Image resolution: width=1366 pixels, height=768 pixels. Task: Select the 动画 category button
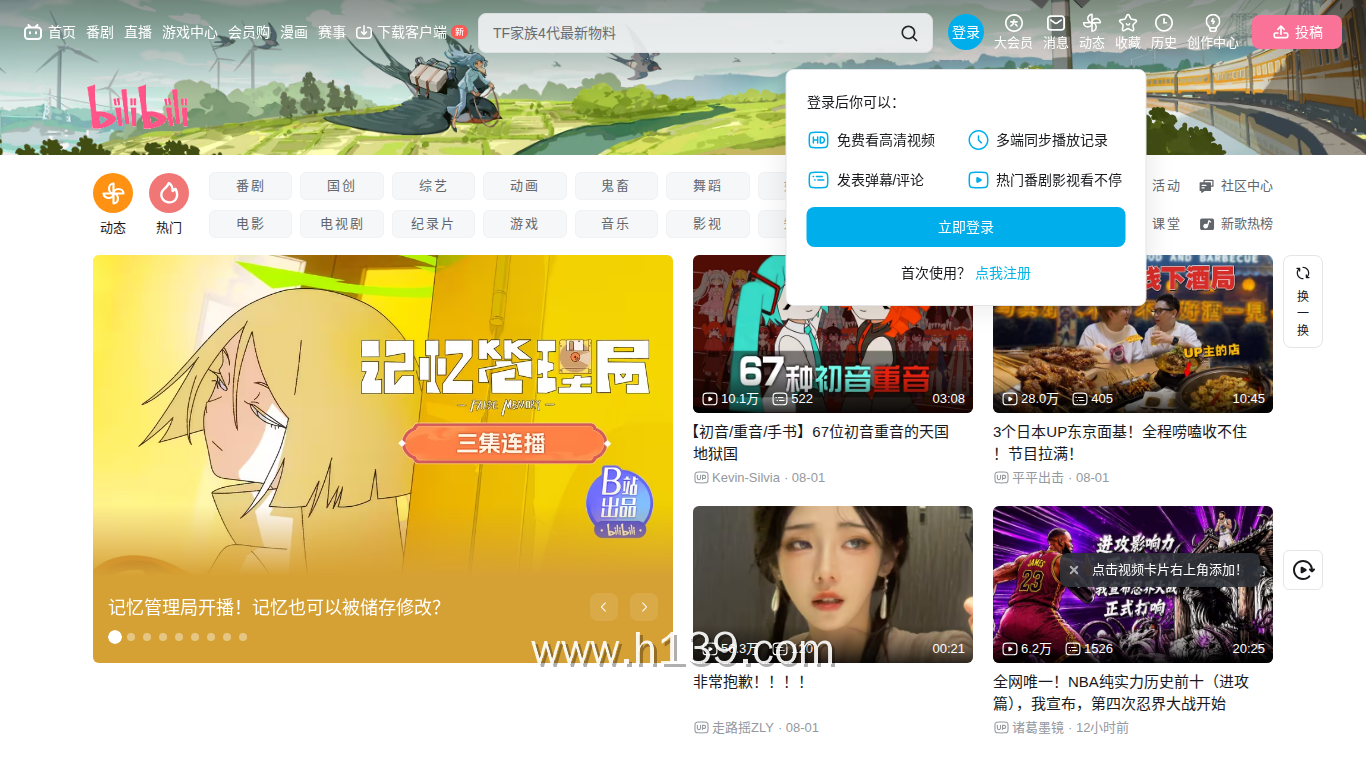pyautogui.click(x=524, y=186)
